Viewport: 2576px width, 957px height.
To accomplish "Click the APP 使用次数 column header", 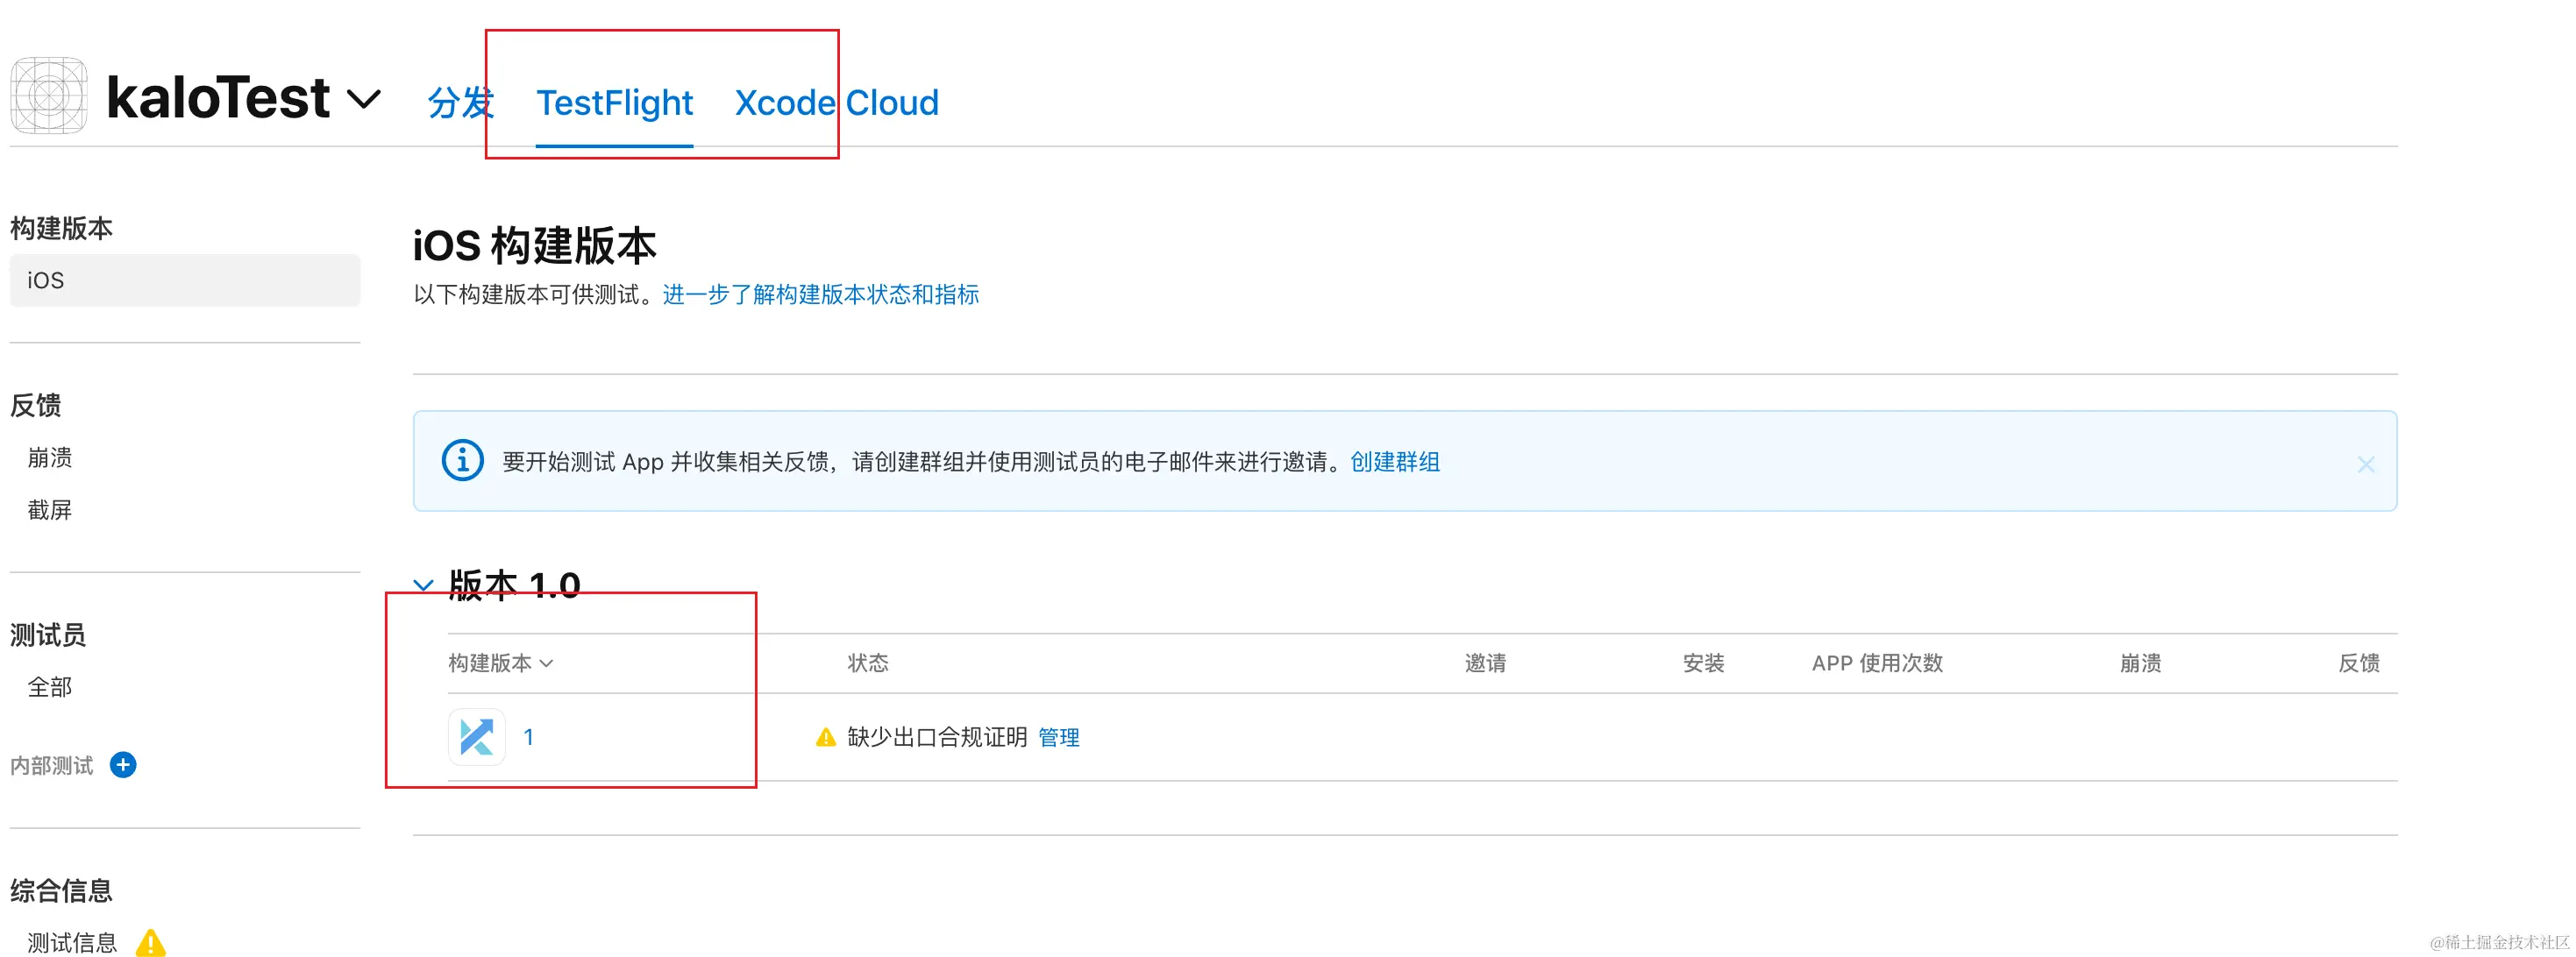I will 1877,663.
